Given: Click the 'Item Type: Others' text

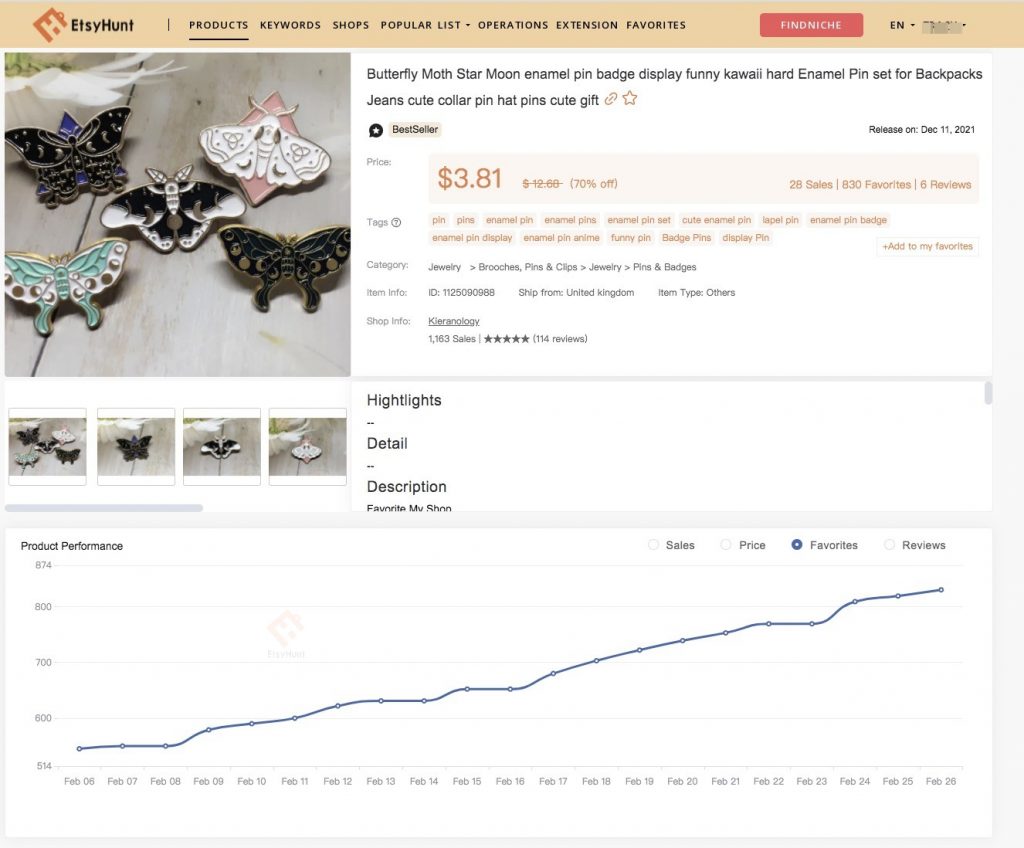Looking at the screenshot, I should tap(696, 293).
